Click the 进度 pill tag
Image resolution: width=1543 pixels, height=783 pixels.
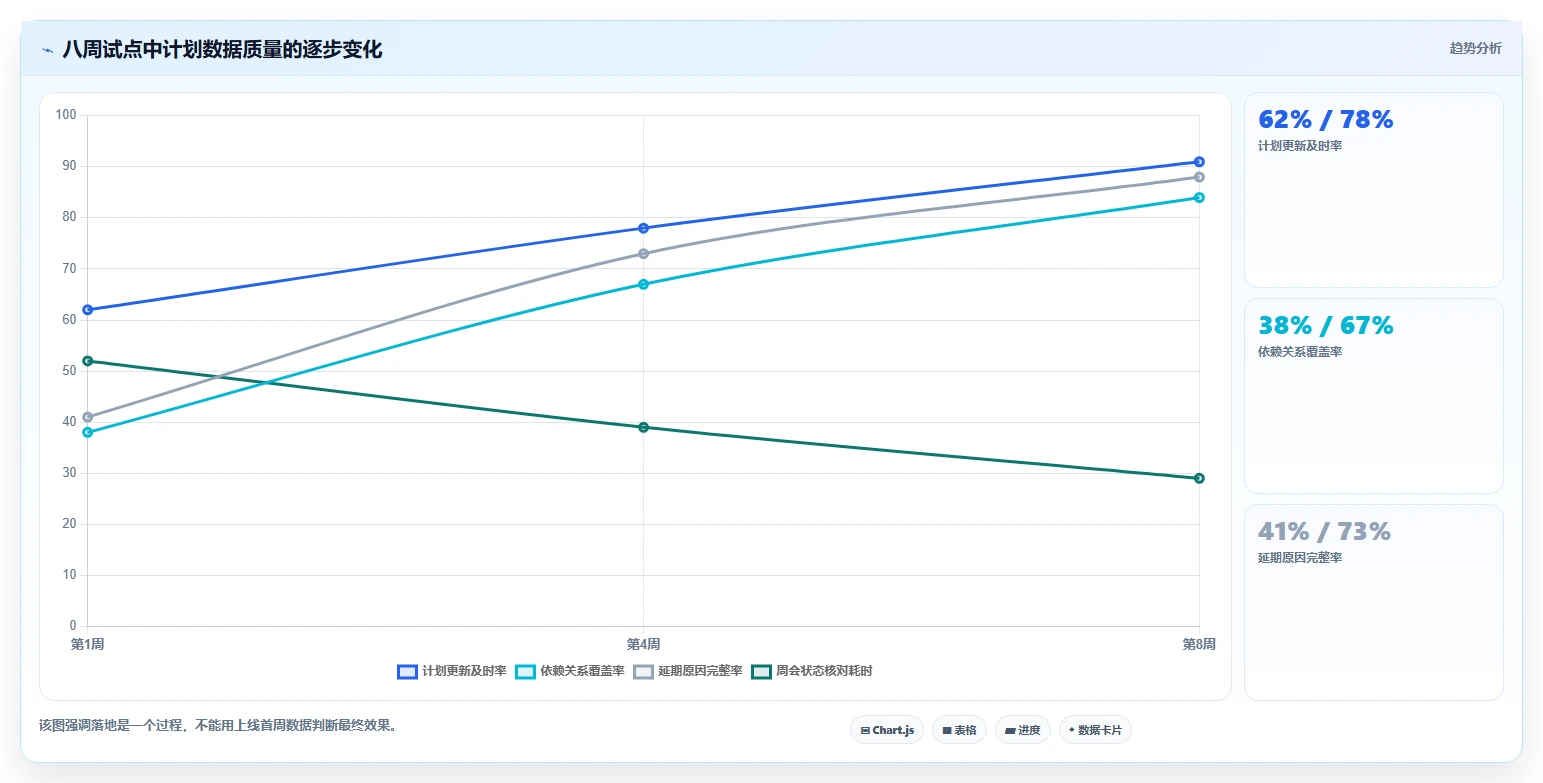coord(1023,730)
